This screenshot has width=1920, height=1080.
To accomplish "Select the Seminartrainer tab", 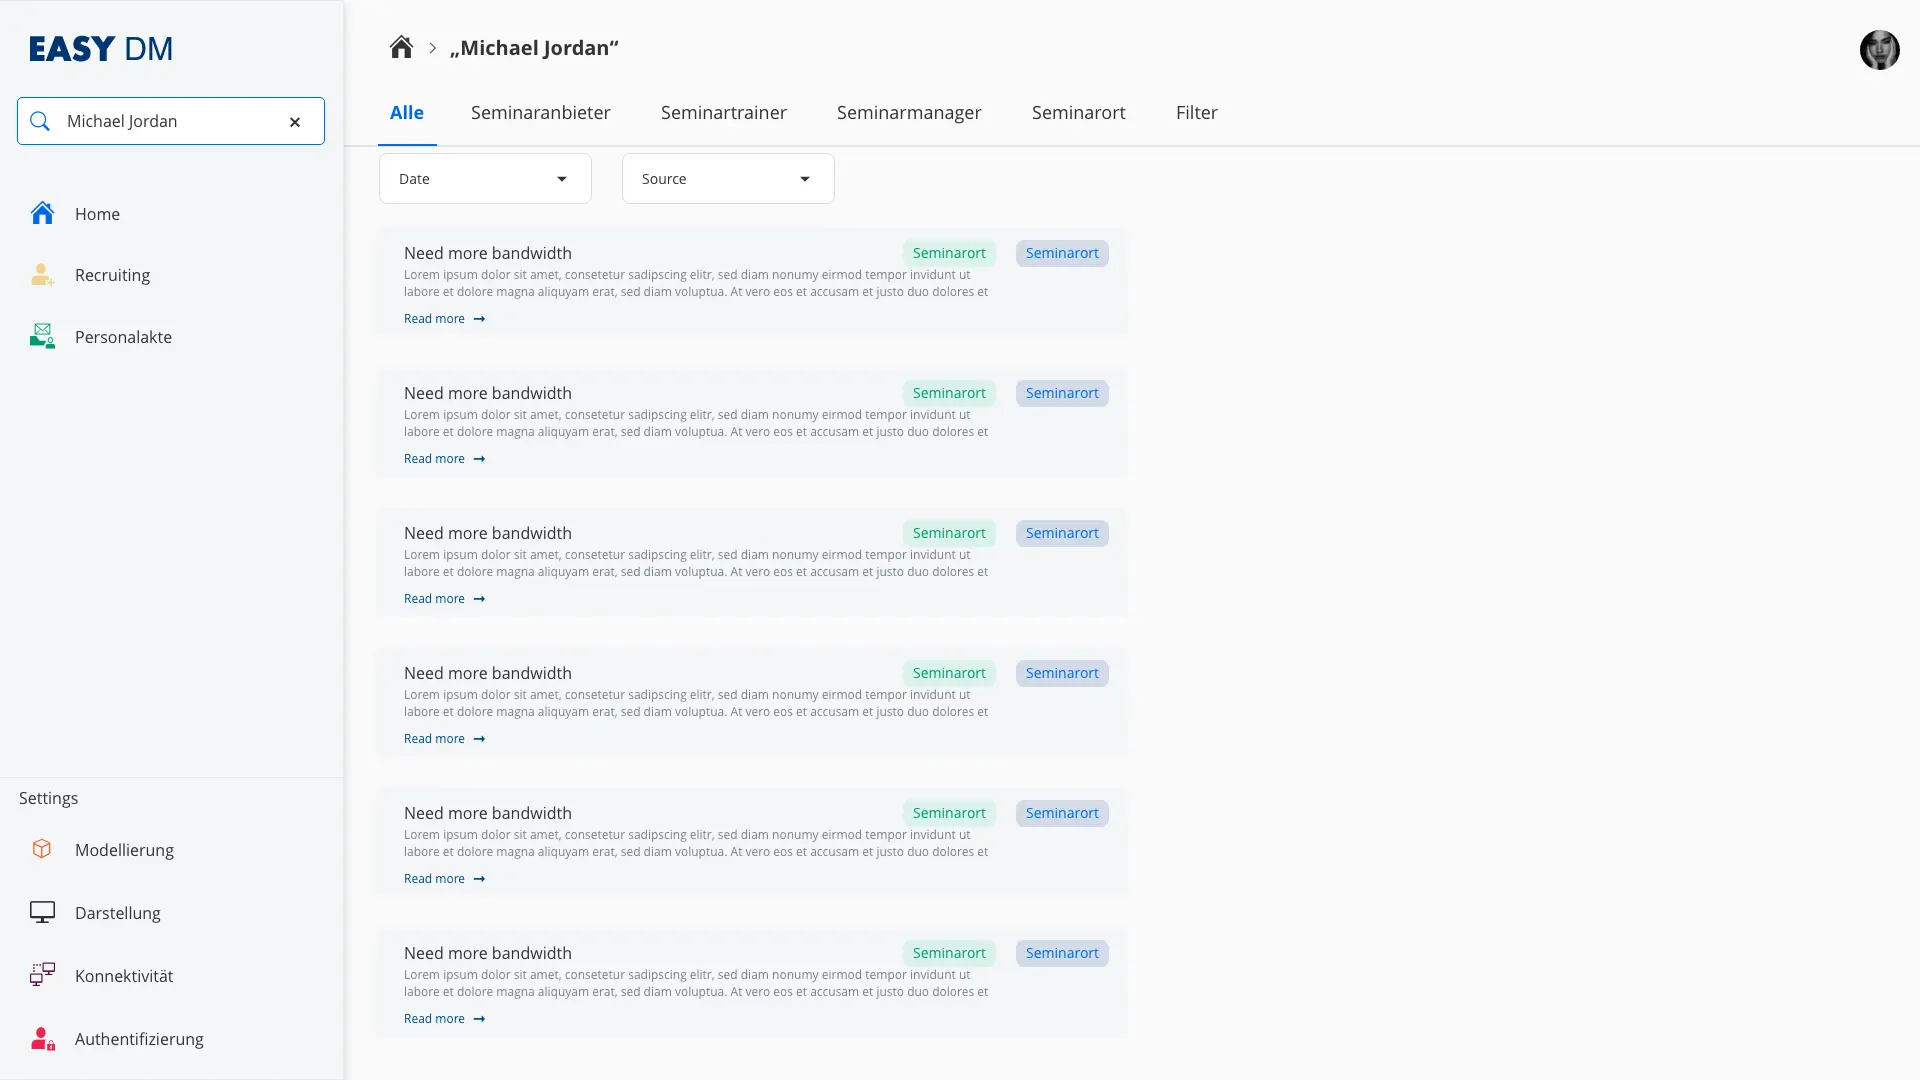I will pos(723,113).
